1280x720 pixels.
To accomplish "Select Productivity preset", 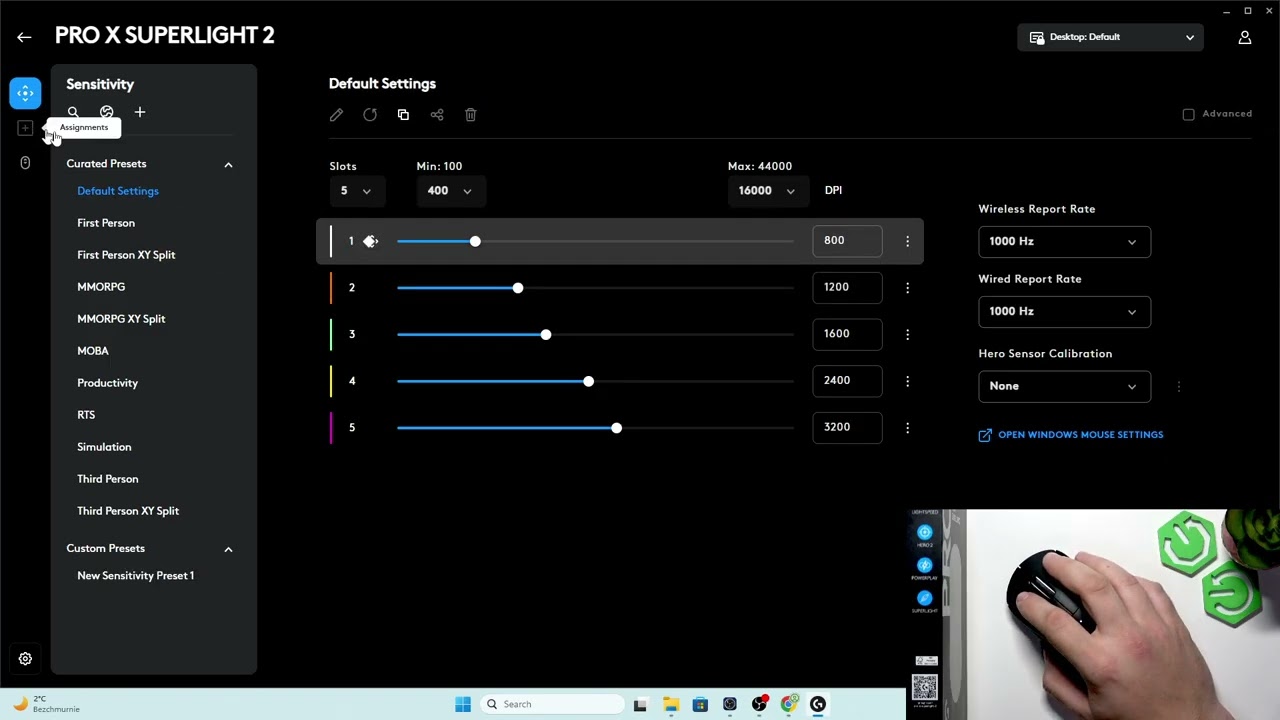I will tap(108, 383).
